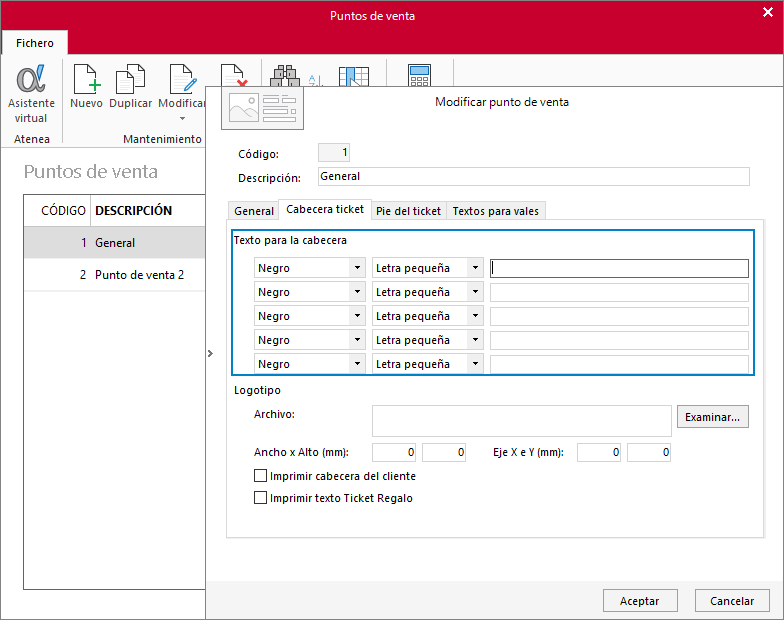Open the second row Letra pequeña dropdown
The image size is (784, 620).
475,292
